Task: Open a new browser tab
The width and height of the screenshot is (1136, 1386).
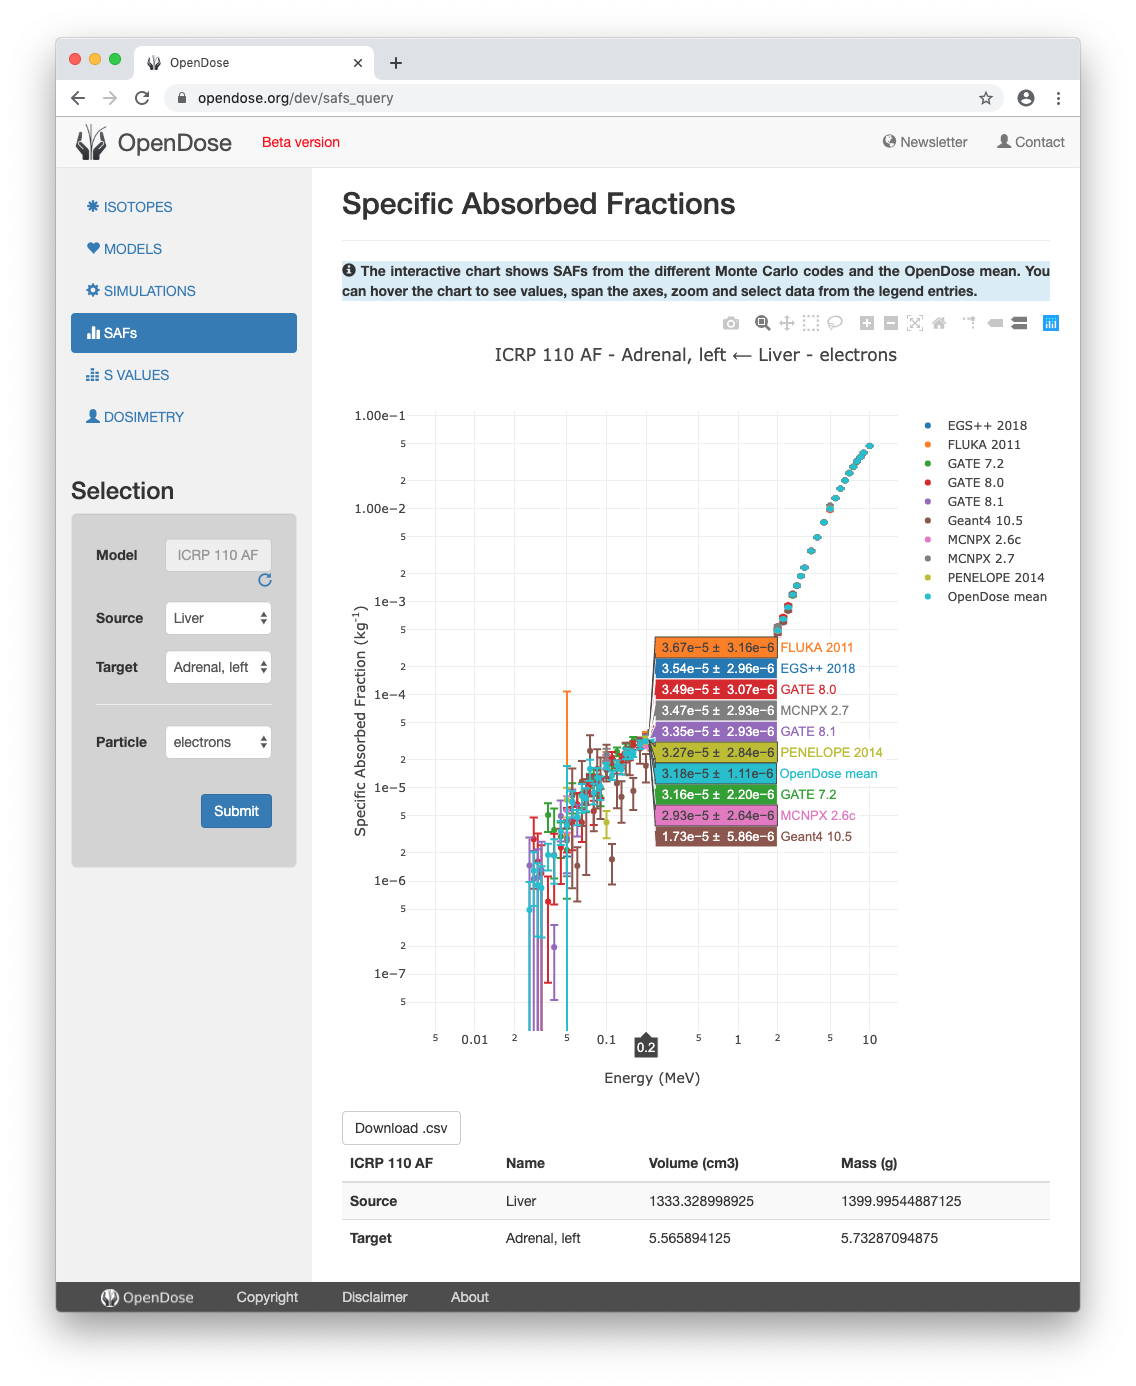Action: coord(396,63)
